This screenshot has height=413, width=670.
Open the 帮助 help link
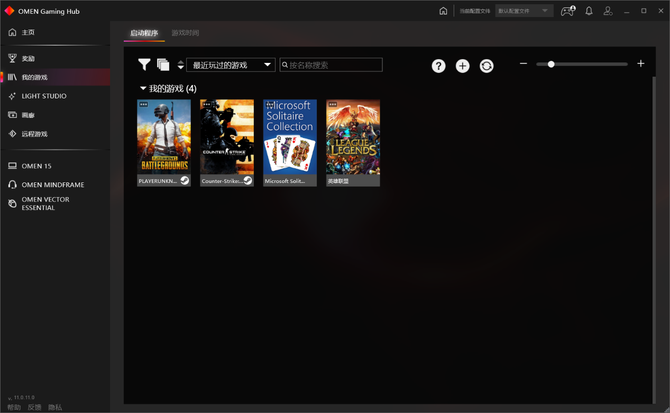point(14,407)
